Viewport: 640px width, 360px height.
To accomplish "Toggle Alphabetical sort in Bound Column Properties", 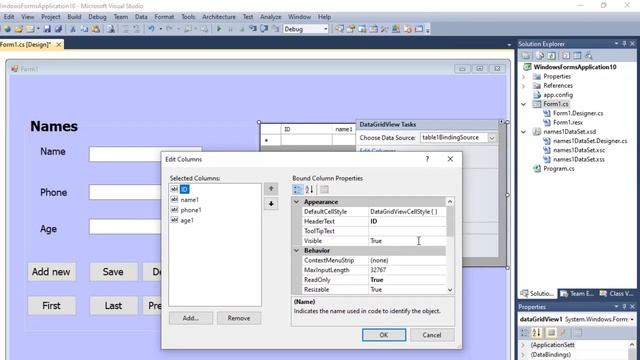I will click(x=309, y=189).
